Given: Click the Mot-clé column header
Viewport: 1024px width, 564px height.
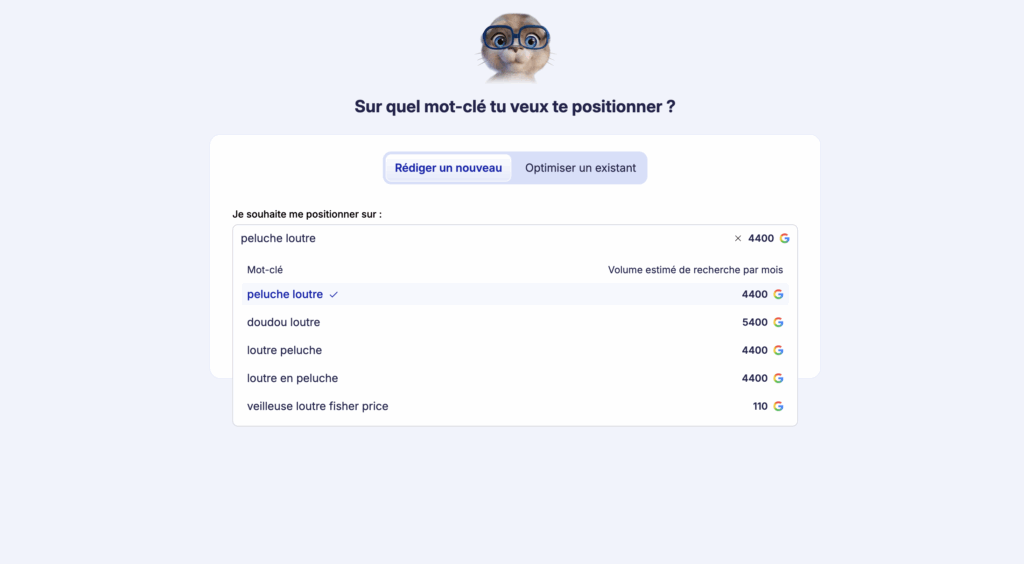Looking at the screenshot, I should point(264,270).
